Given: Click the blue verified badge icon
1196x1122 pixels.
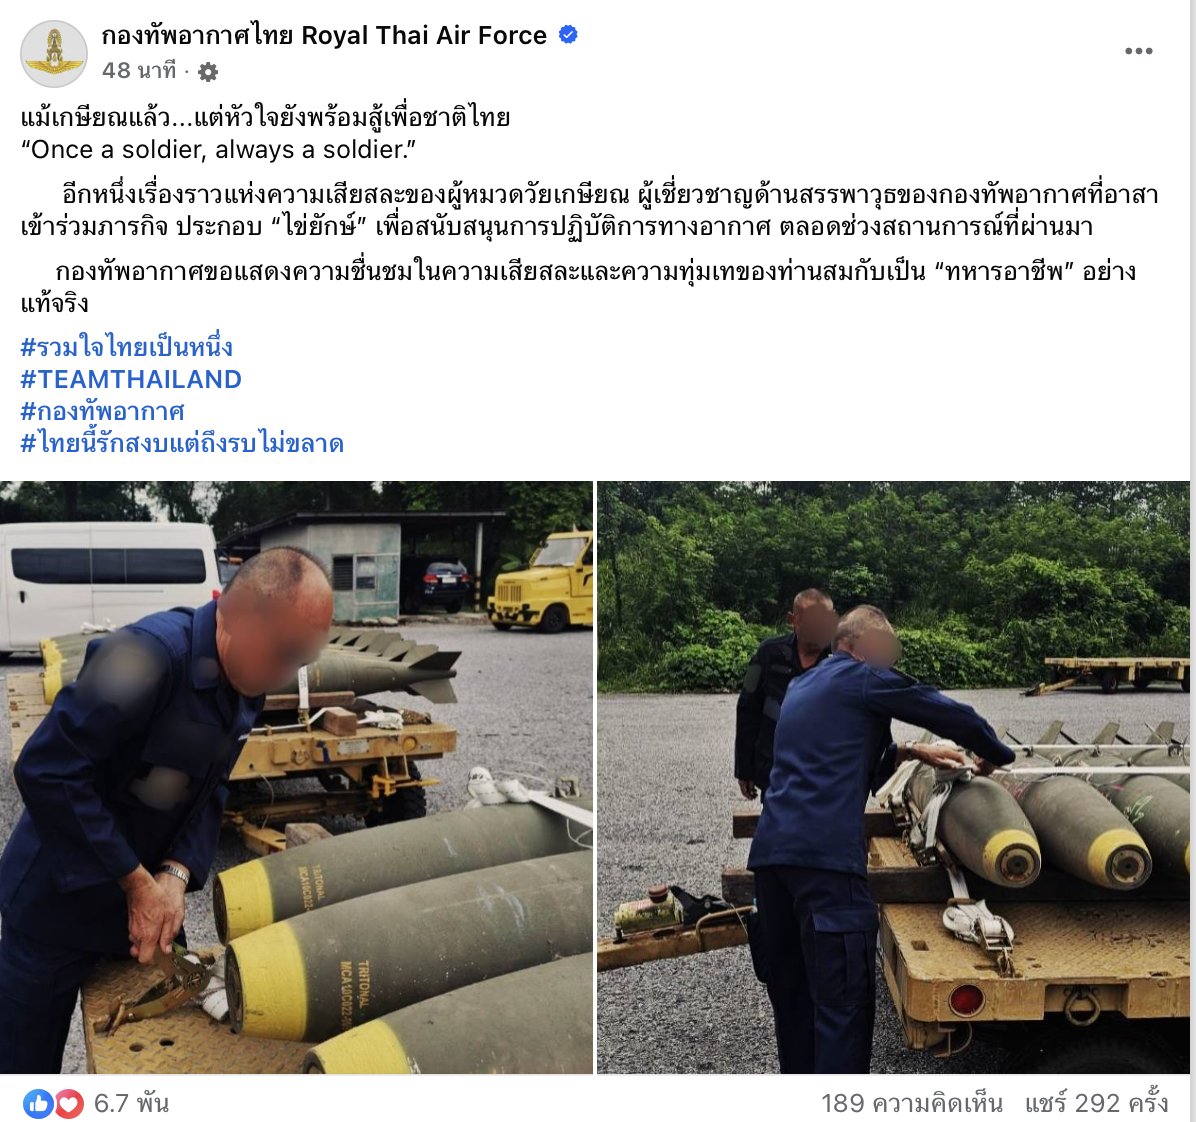Looking at the screenshot, I should point(568,34).
